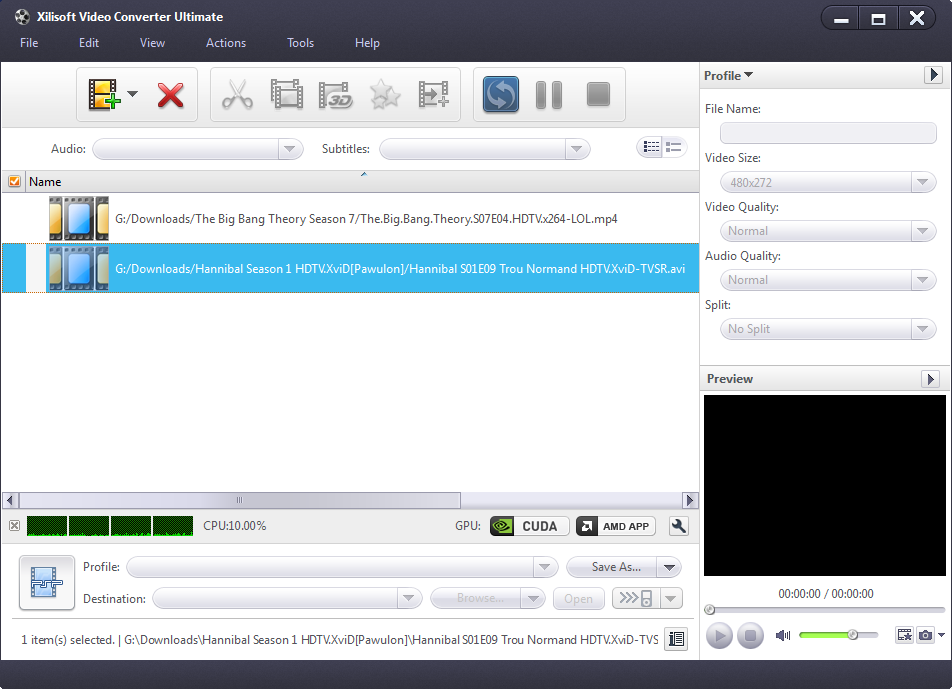Close the CPU usage graph panel
The height and width of the screenshot is (689, 952).
pos(15,526)
